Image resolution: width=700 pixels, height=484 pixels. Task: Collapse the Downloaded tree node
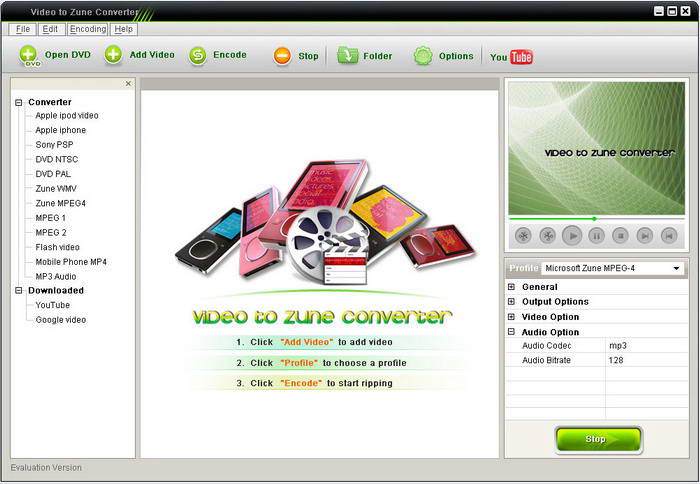click(18, 291)
